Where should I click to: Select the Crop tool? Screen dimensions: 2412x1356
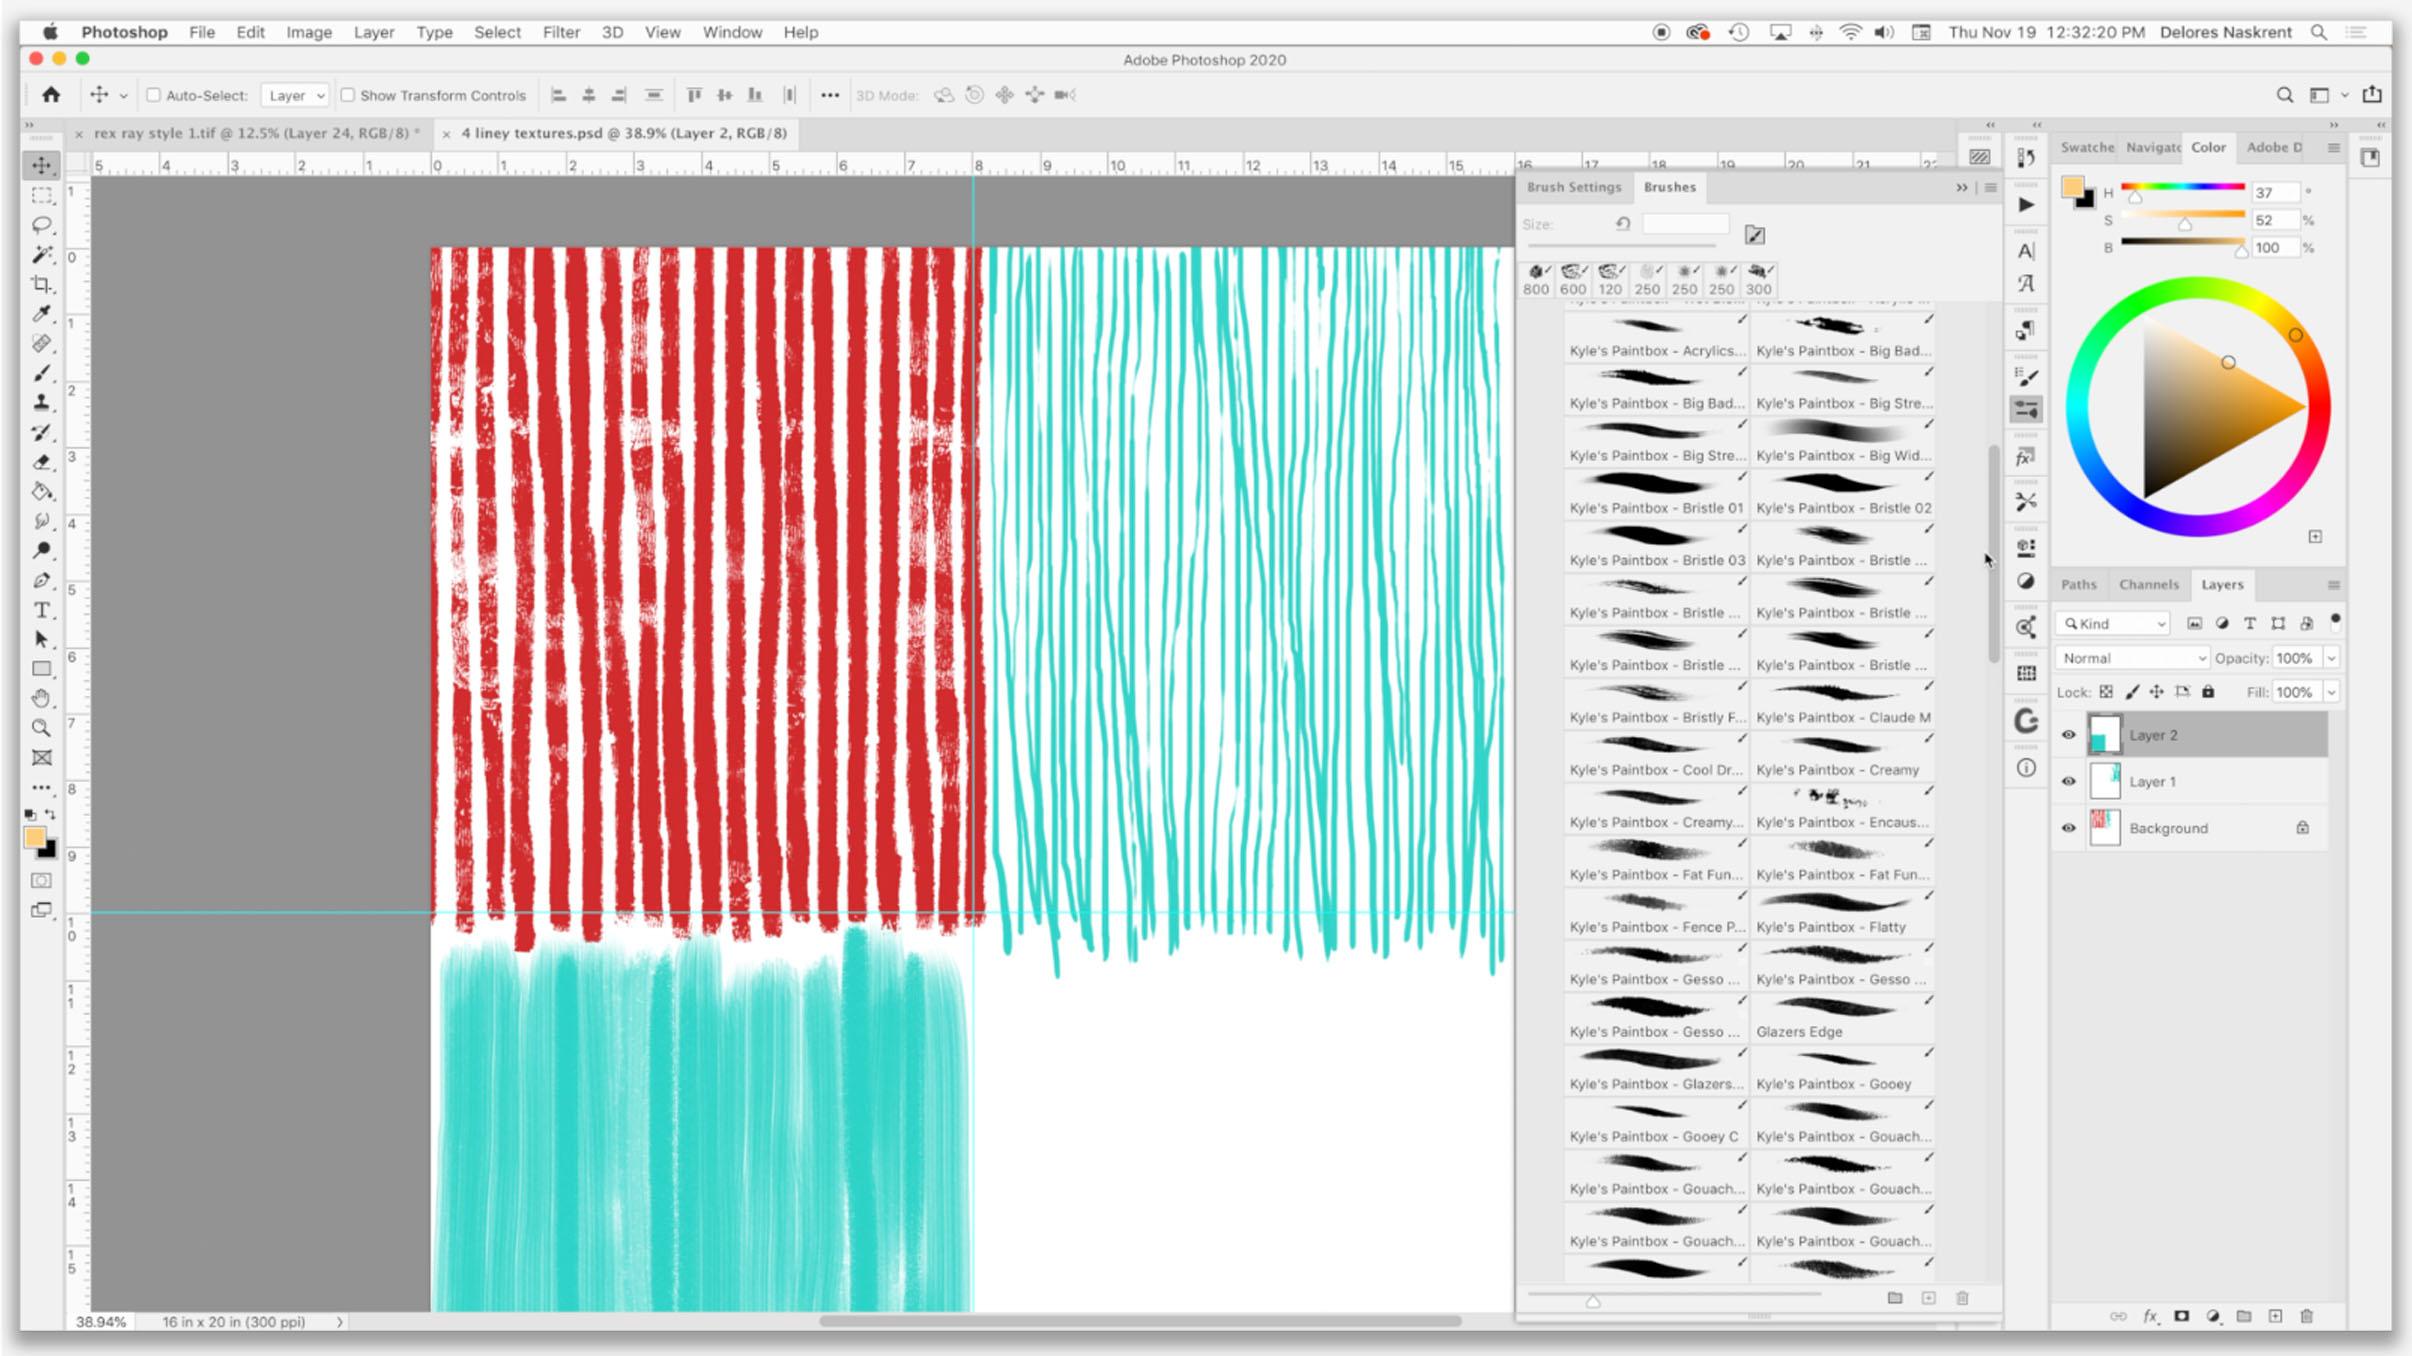click(41, 285)
